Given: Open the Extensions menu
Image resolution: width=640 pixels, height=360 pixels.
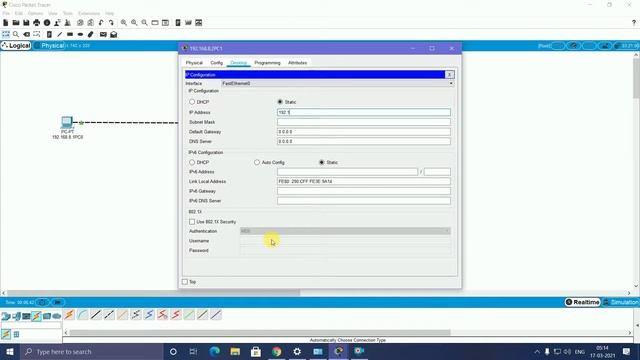Looking at the screenshot, I should point(89,13).
